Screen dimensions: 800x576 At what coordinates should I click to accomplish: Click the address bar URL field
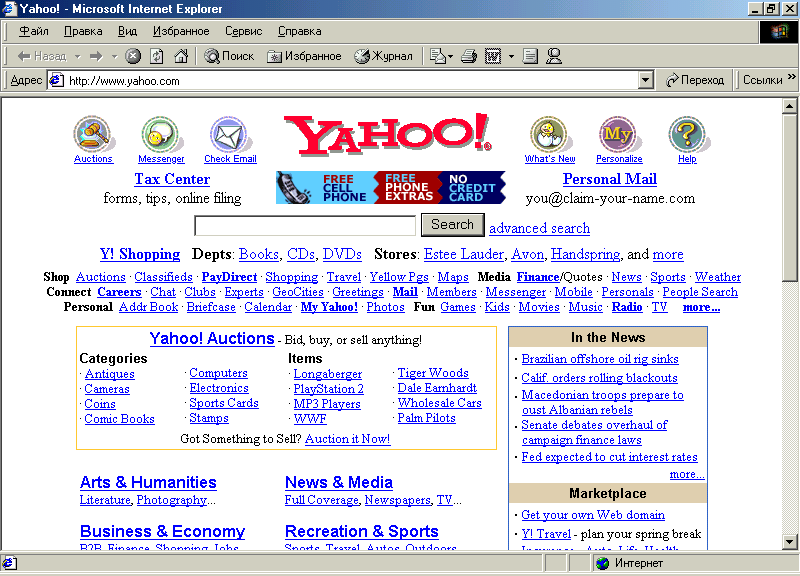(352, 81)
